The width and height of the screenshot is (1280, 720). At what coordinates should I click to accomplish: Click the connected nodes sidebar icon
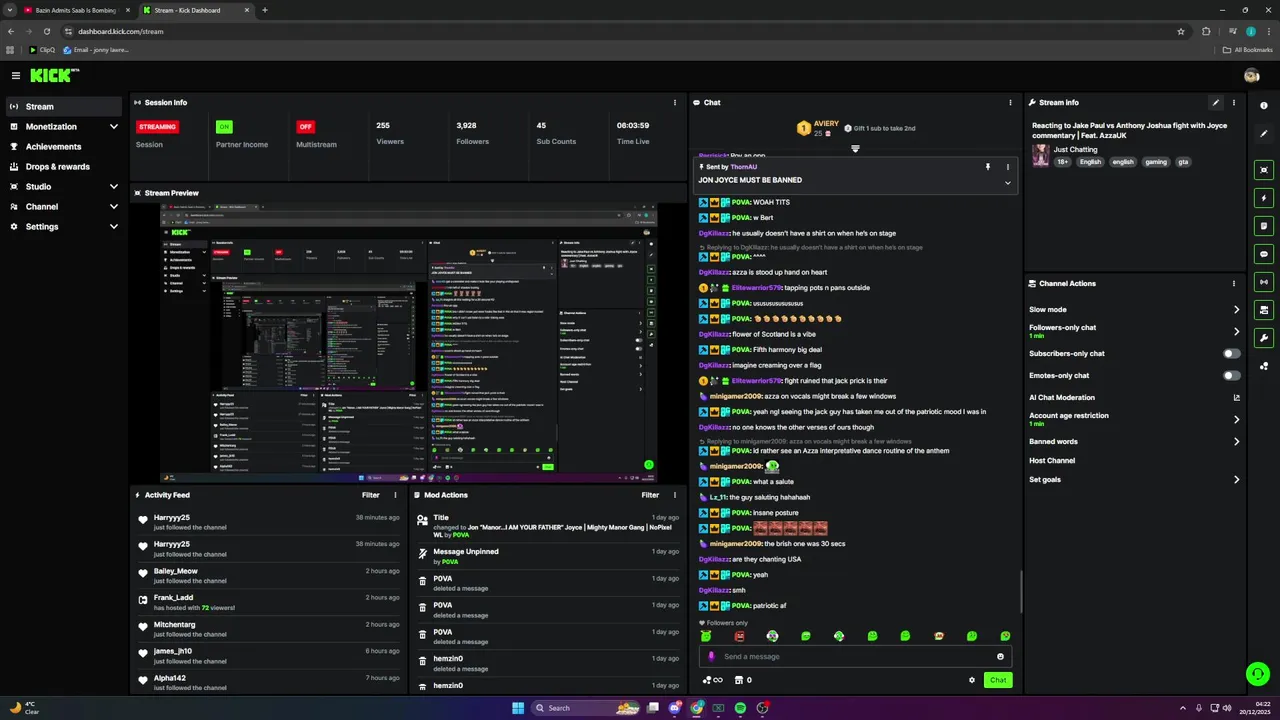pyautogui.click(x=1264, y=366)
